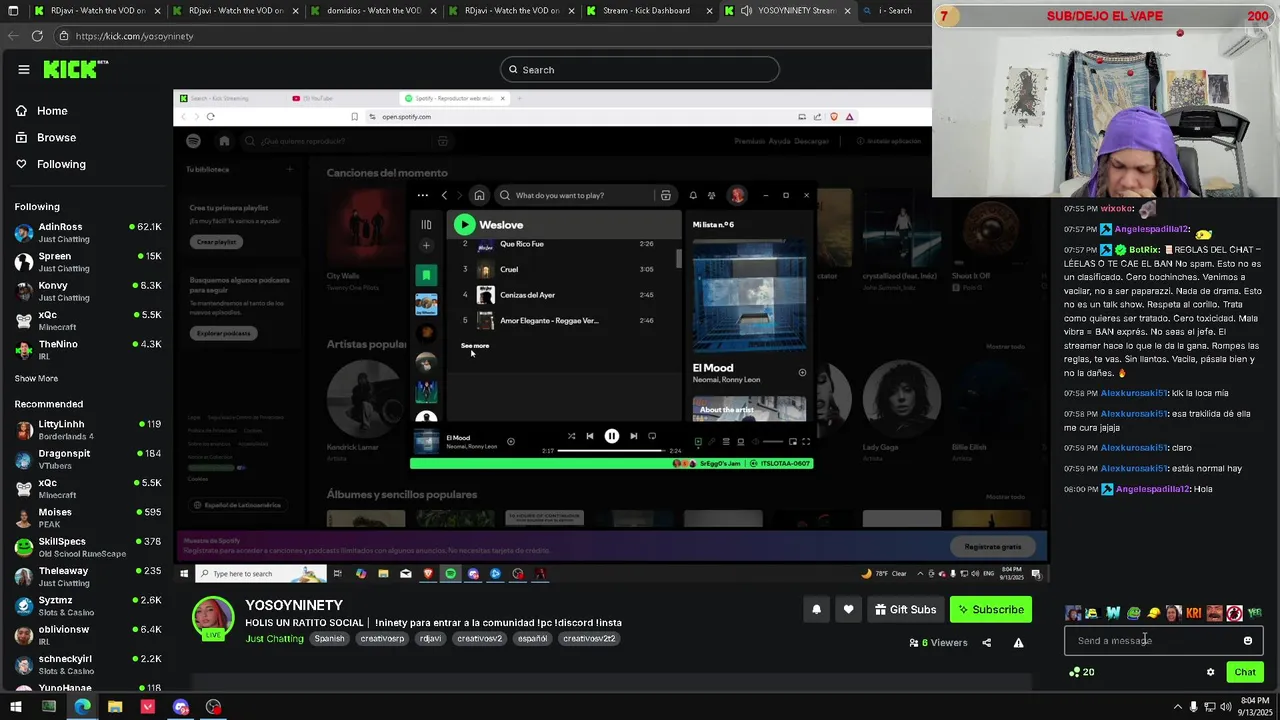Open AdinRoss channel in sidebar

tap(88, 232)
